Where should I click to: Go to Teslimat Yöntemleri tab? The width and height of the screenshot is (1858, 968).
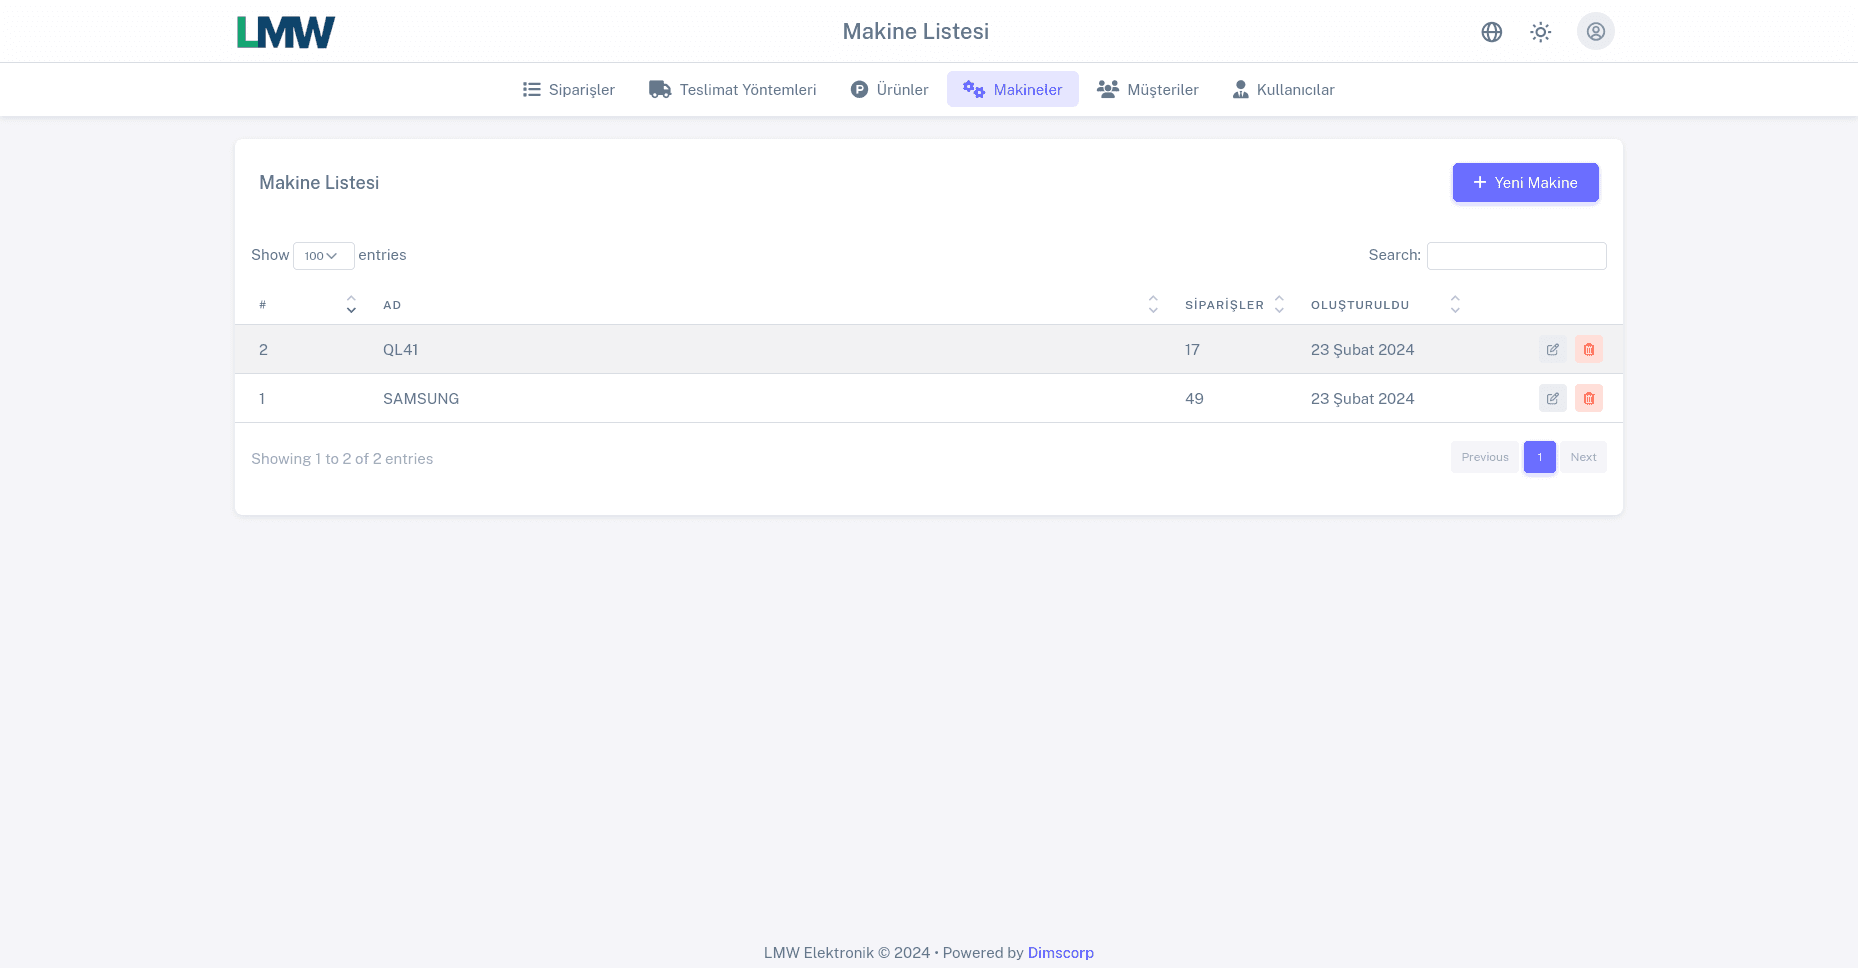pyautogui.click(x=733, y=90)
